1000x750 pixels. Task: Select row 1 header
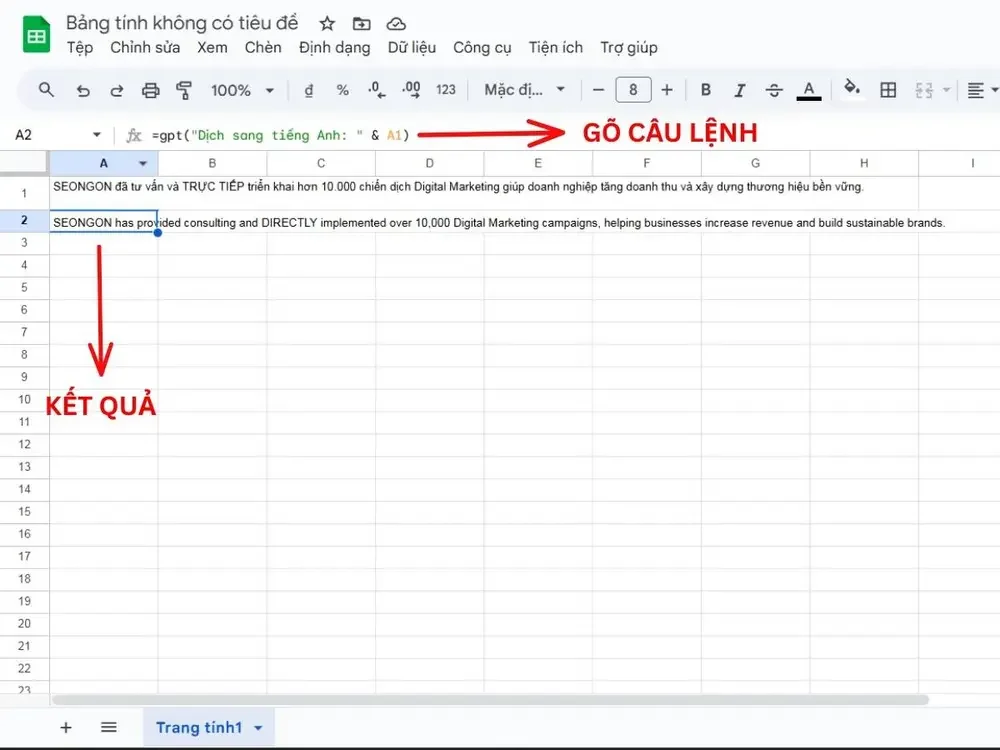pyautogui.click(x=24, y=193)
